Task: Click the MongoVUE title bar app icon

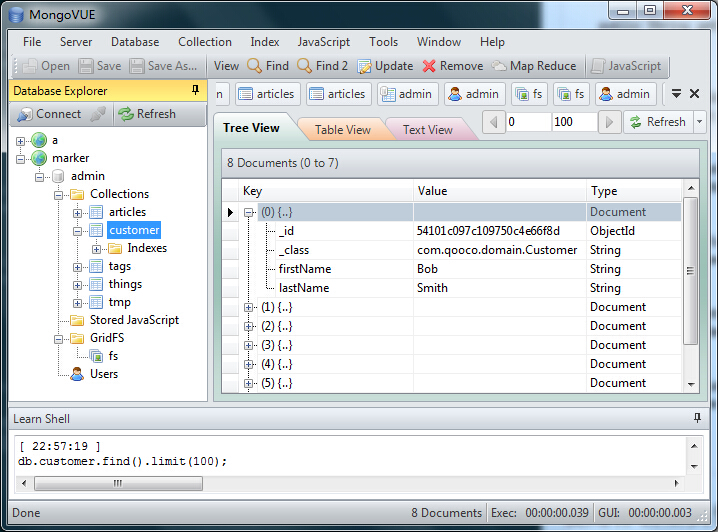Action: point(16,15)
